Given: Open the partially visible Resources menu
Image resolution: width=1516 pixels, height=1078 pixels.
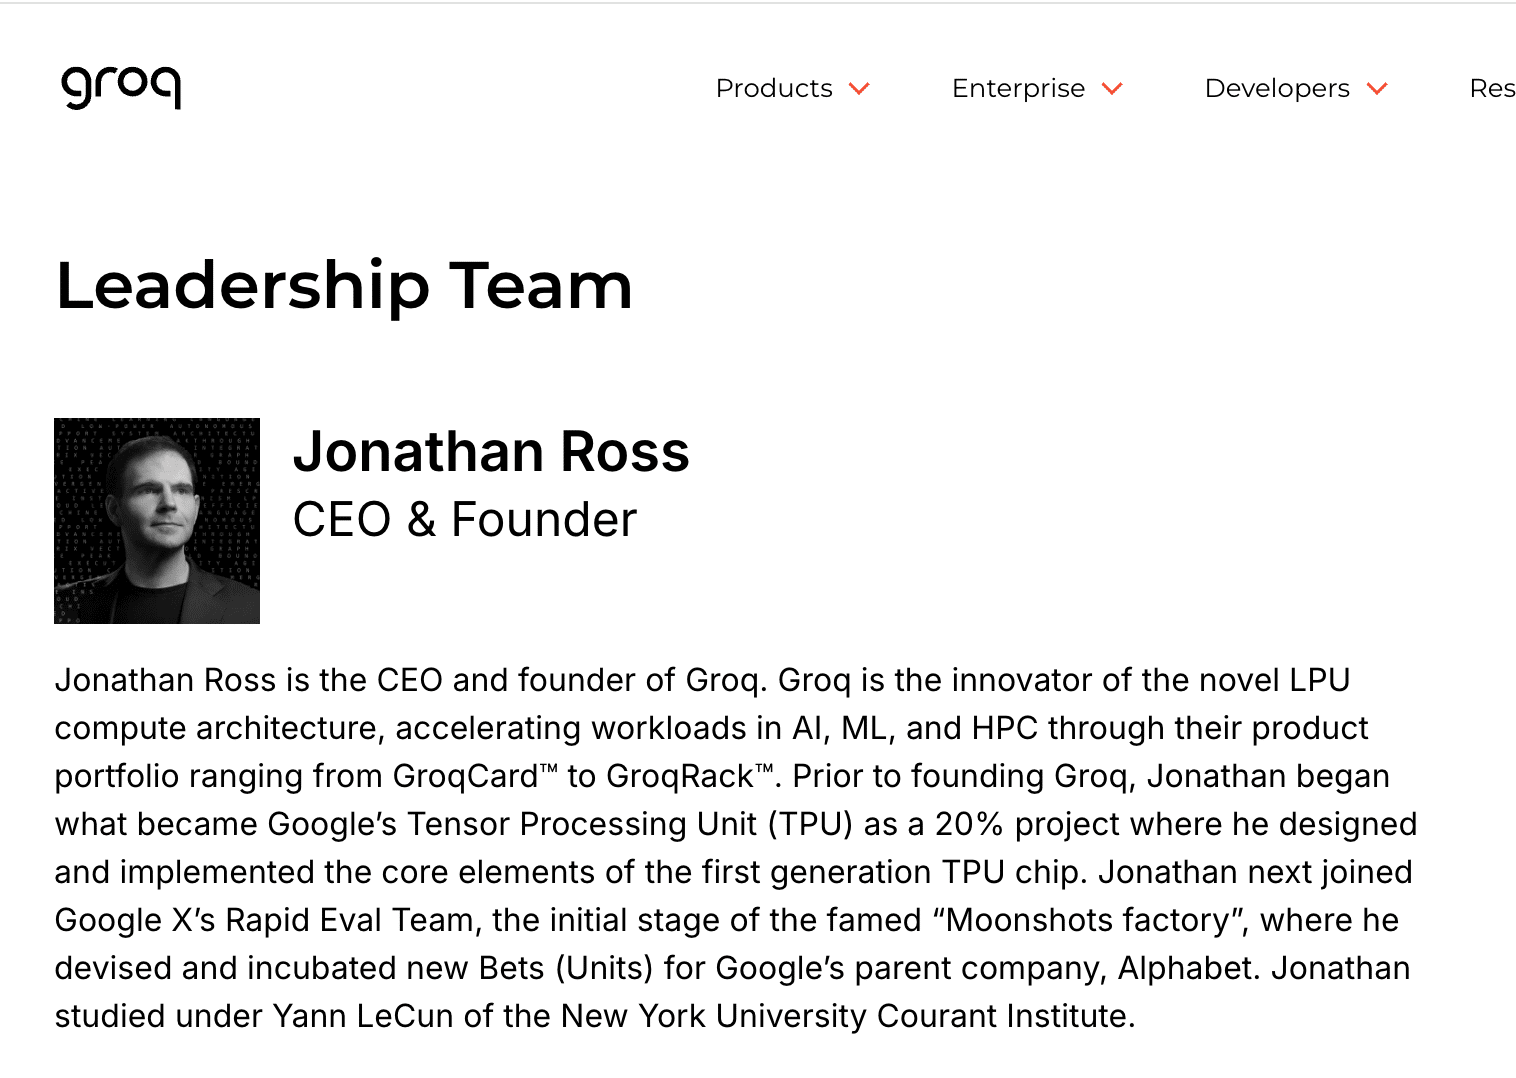Looking at the screenshot, I should [x=1491, y=89].
